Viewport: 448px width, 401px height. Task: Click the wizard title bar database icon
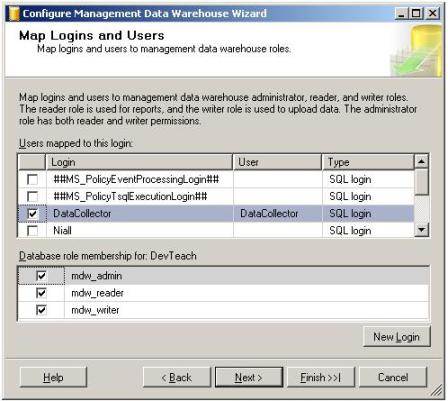[x=14, y=13]
